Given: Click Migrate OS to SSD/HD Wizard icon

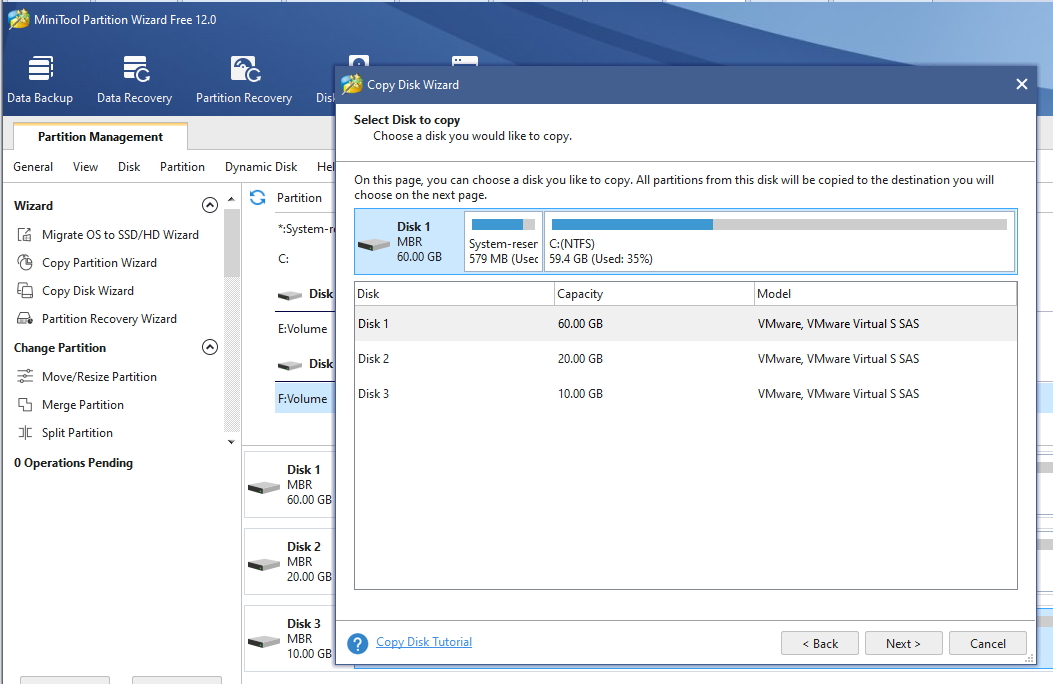Looking at the screenshot, I should (25, 234).
